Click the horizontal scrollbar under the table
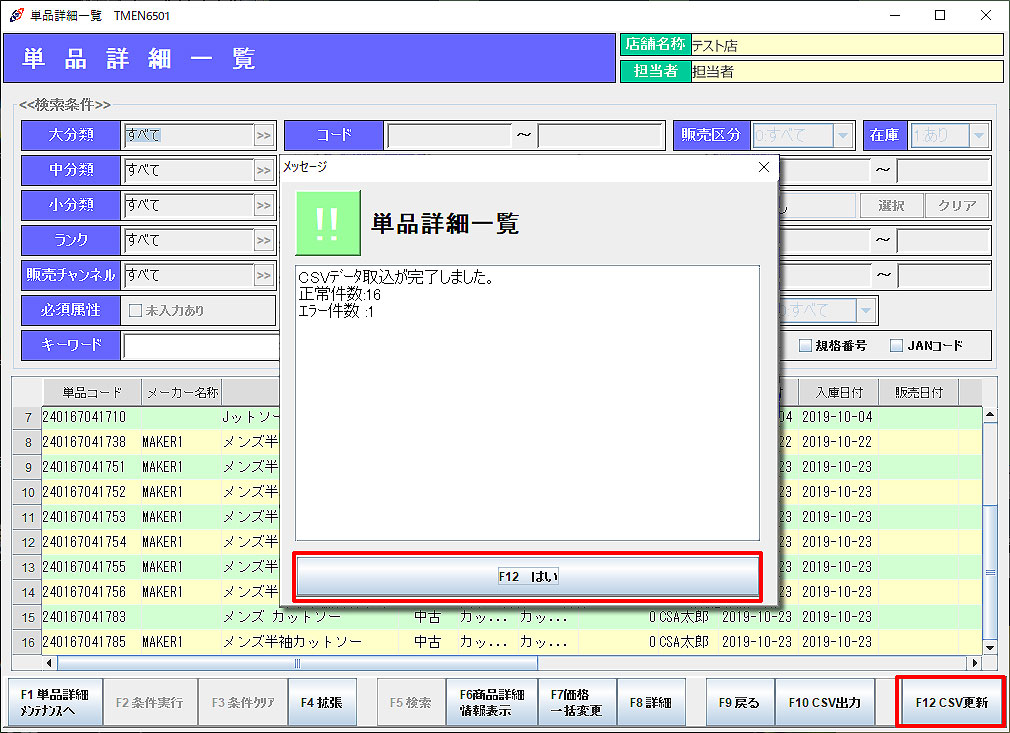Image resolution: width=1010 pixels, height=733 pixels. point(297,663)
